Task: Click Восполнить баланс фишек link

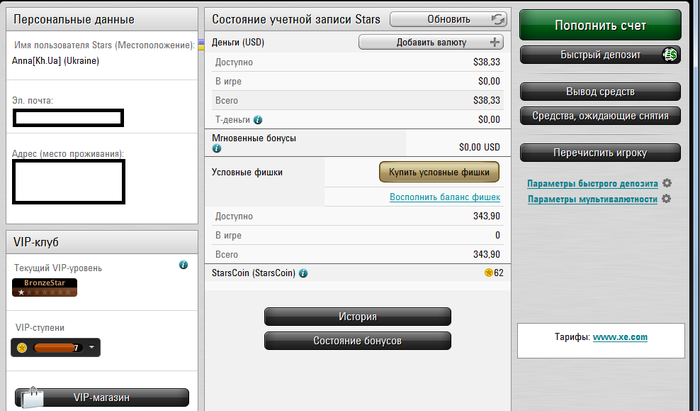Action: 445,197
